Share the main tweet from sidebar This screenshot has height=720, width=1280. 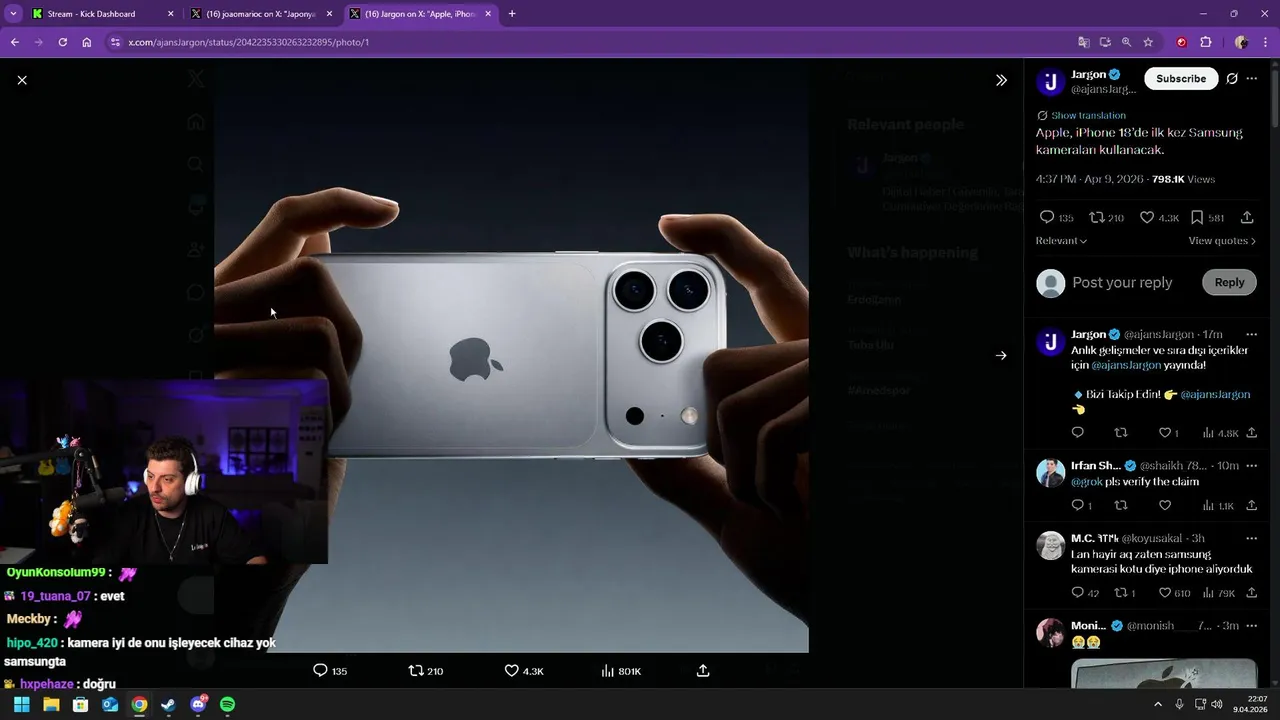click(1247, 217)
